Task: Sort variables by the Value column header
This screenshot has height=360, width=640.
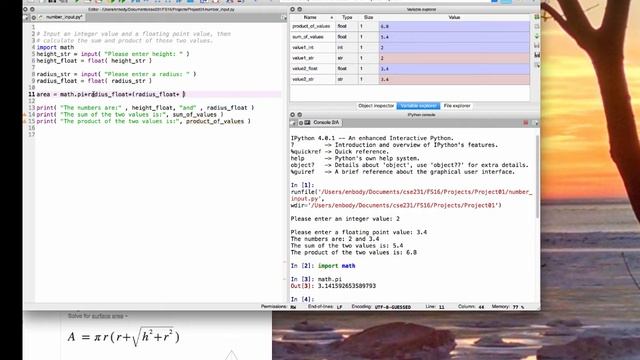Action: tap(454, 18)
